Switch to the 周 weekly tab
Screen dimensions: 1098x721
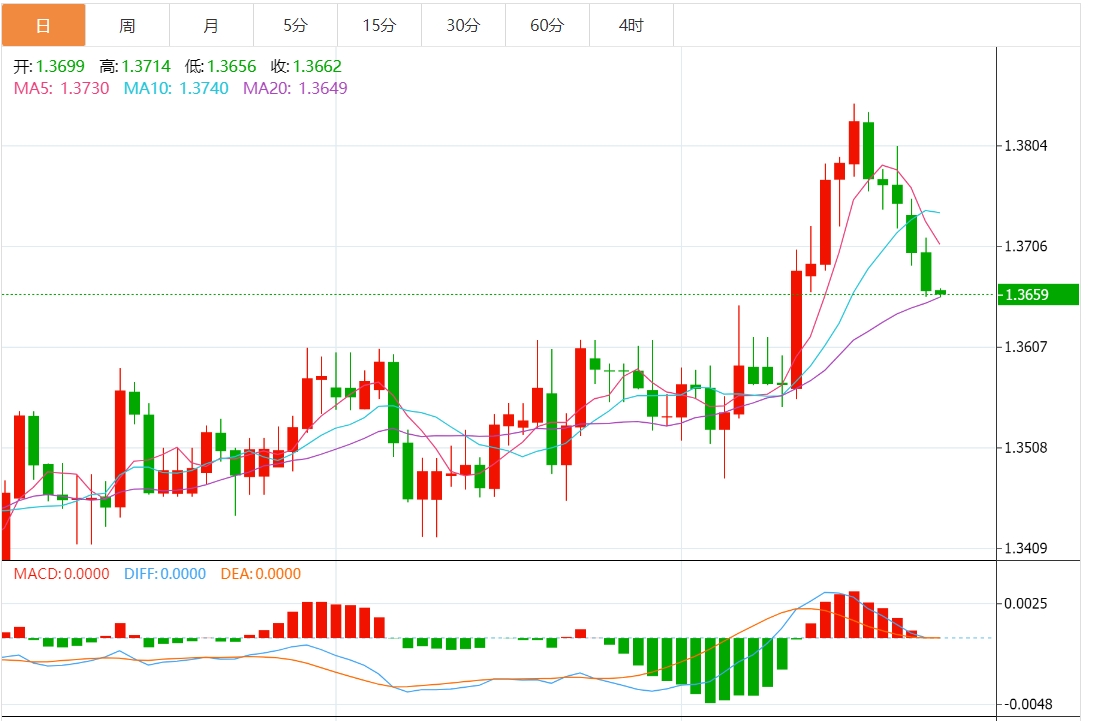coord(127,25)
